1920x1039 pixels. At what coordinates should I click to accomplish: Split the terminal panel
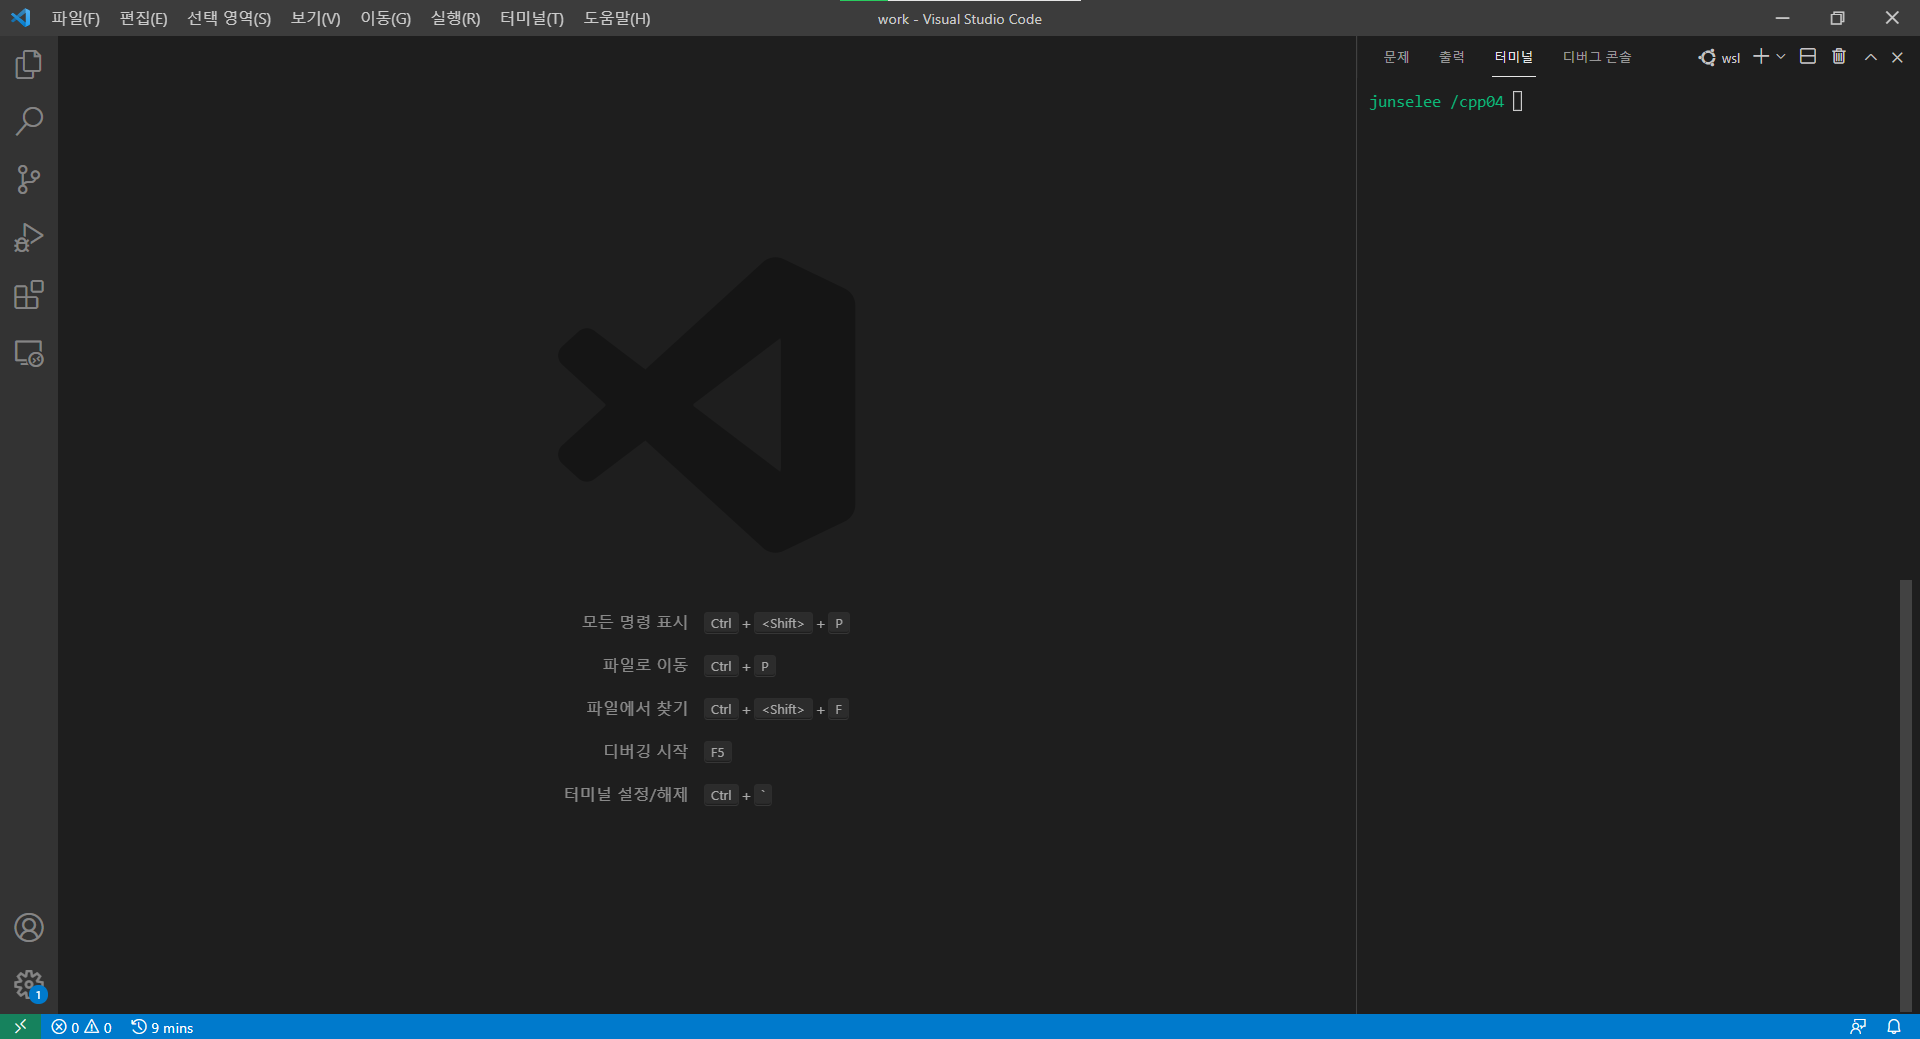click(x=1808, y=57)
